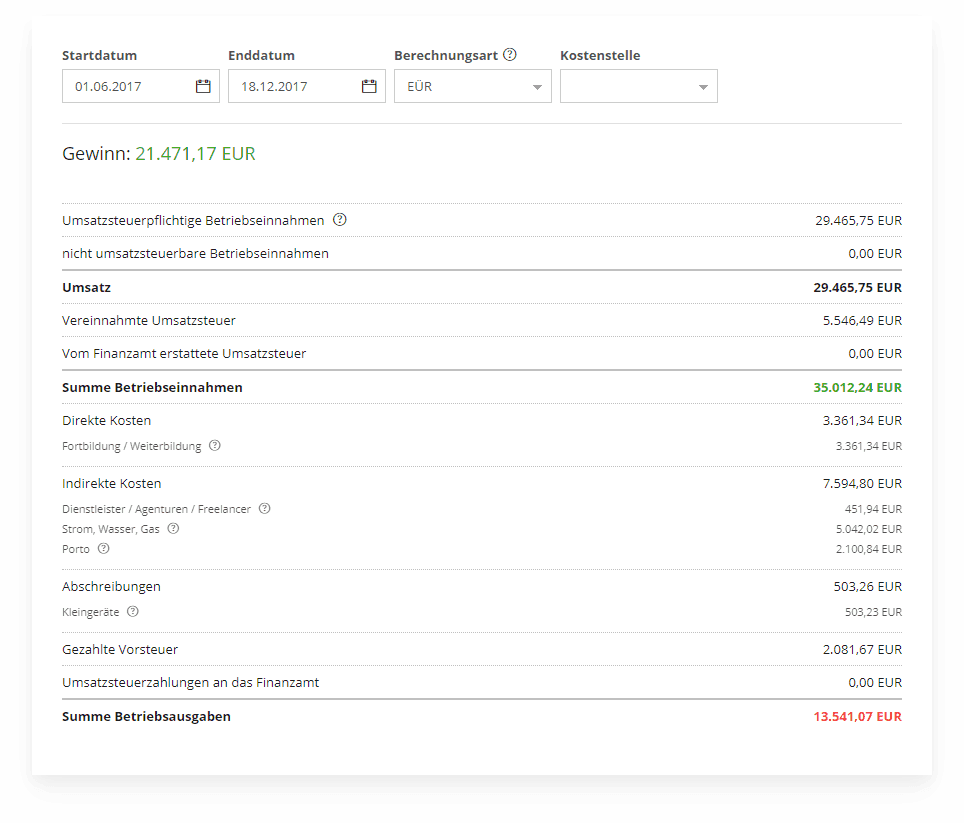Open the Enddatum calendar picker icon

pyautogui.click(x=369, y=86)
